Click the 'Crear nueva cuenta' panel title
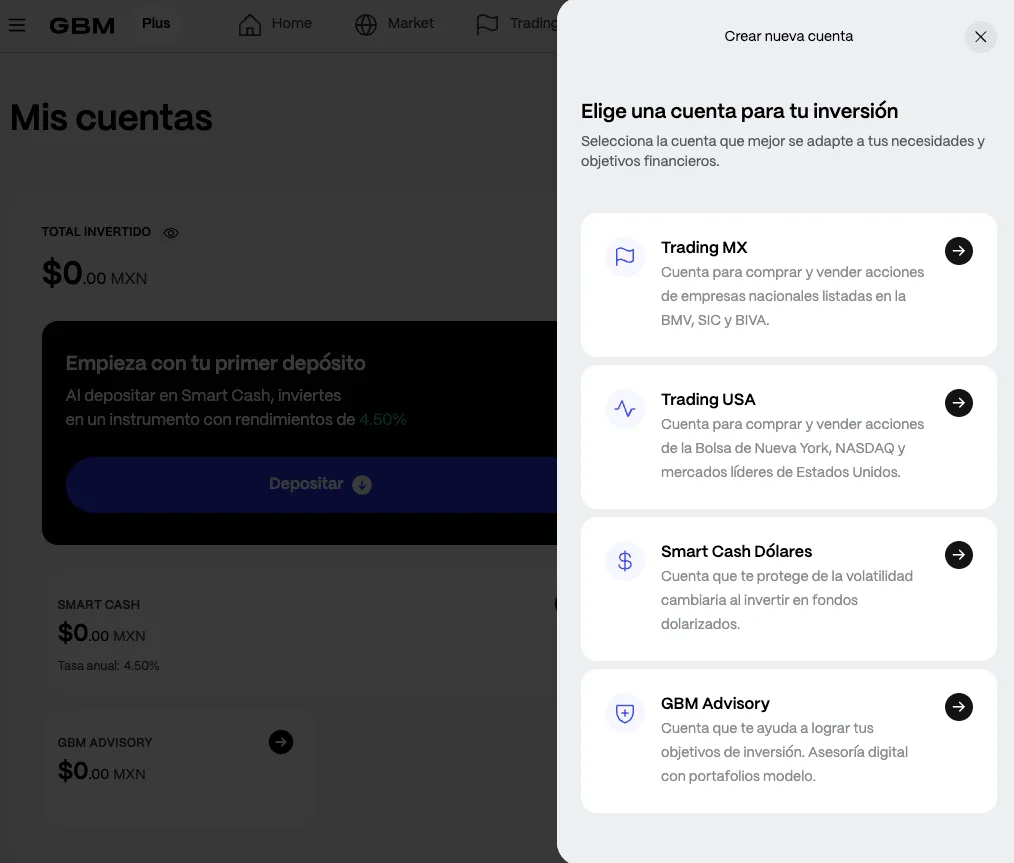 (x=788, y=36)
